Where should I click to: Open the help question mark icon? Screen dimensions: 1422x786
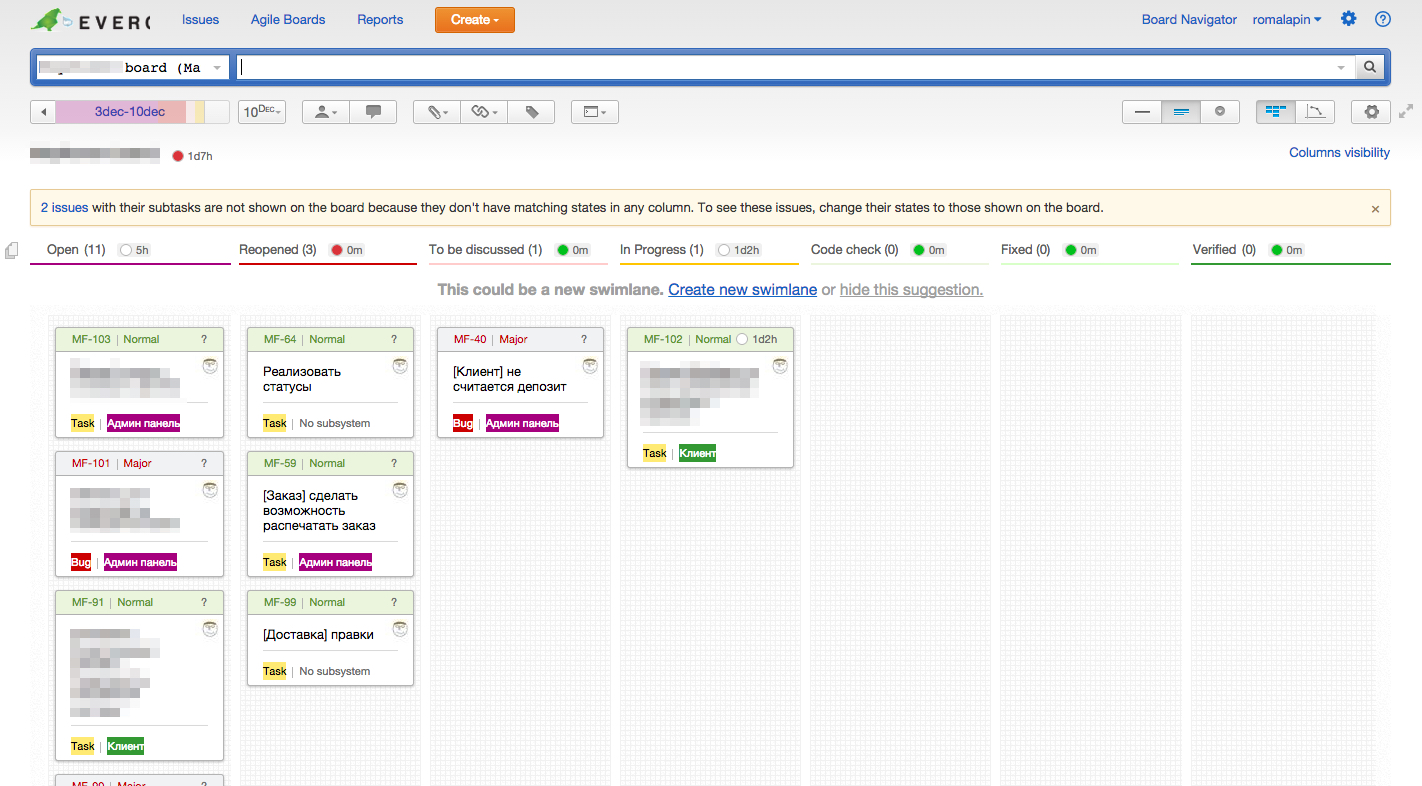(x=1383, y=19)
